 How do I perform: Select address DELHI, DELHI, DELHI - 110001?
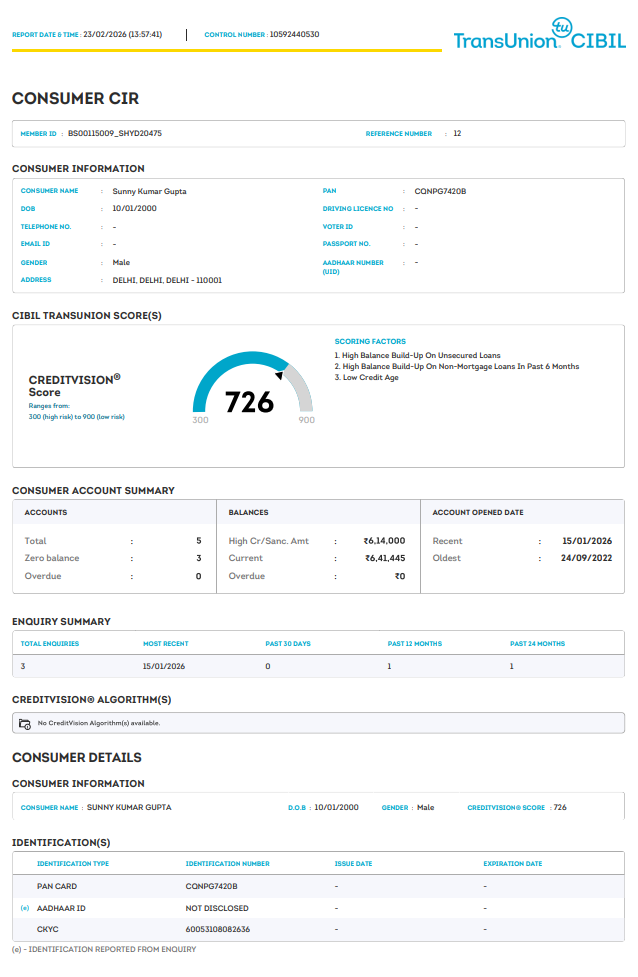(x=167, y=280)
